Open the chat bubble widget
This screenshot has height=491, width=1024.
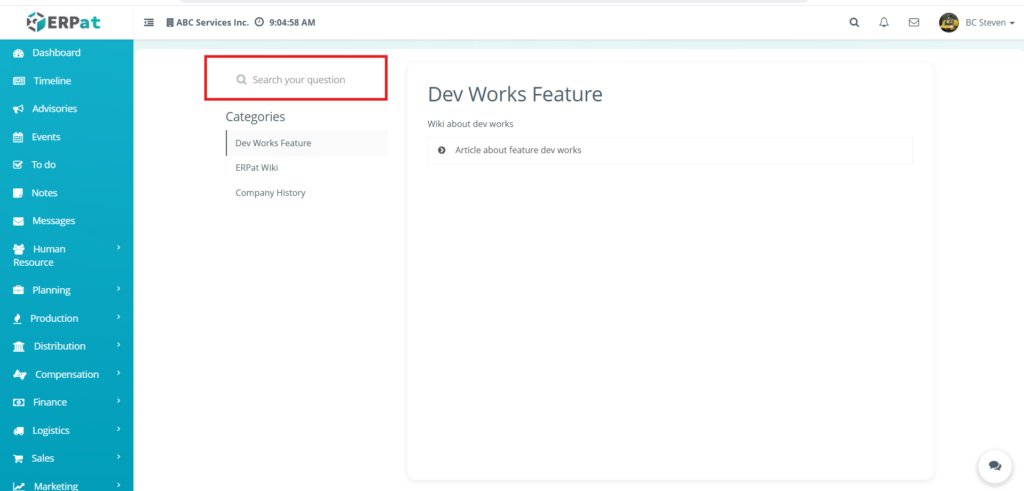coord(994,466)
